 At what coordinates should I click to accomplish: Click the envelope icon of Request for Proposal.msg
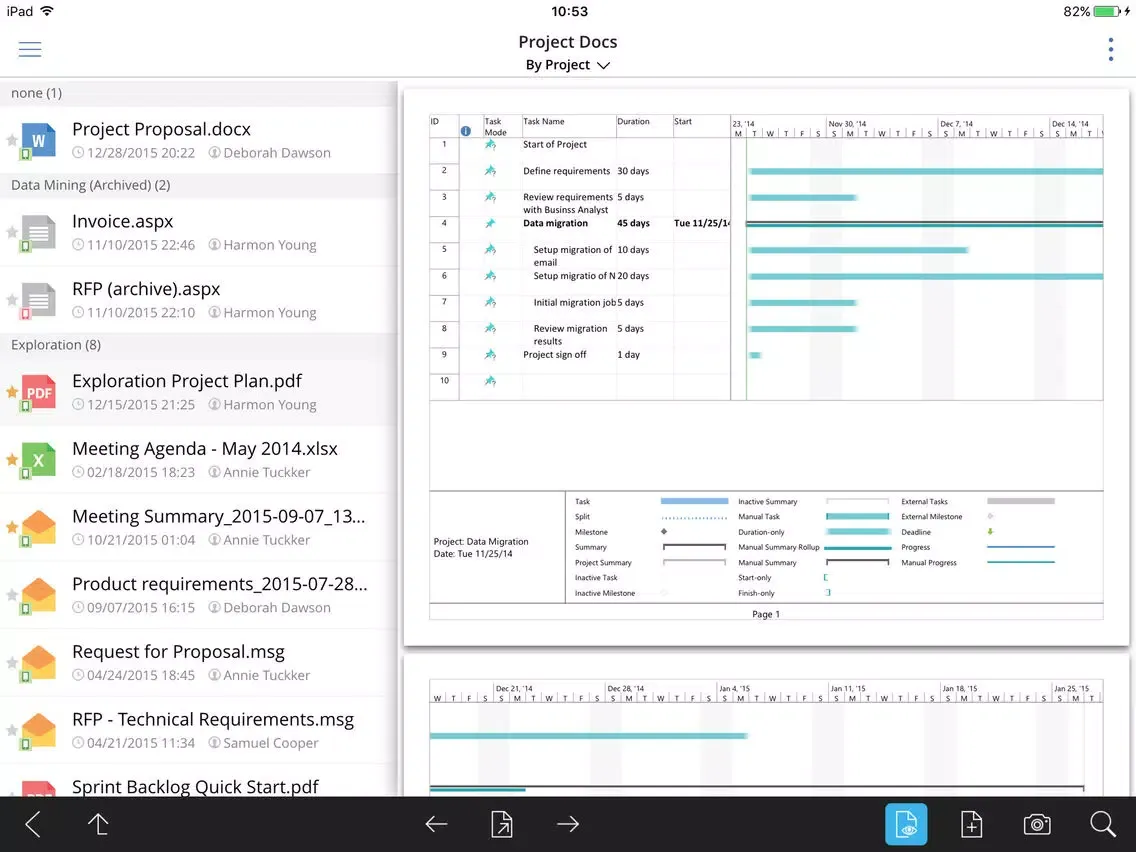point(38,663)
